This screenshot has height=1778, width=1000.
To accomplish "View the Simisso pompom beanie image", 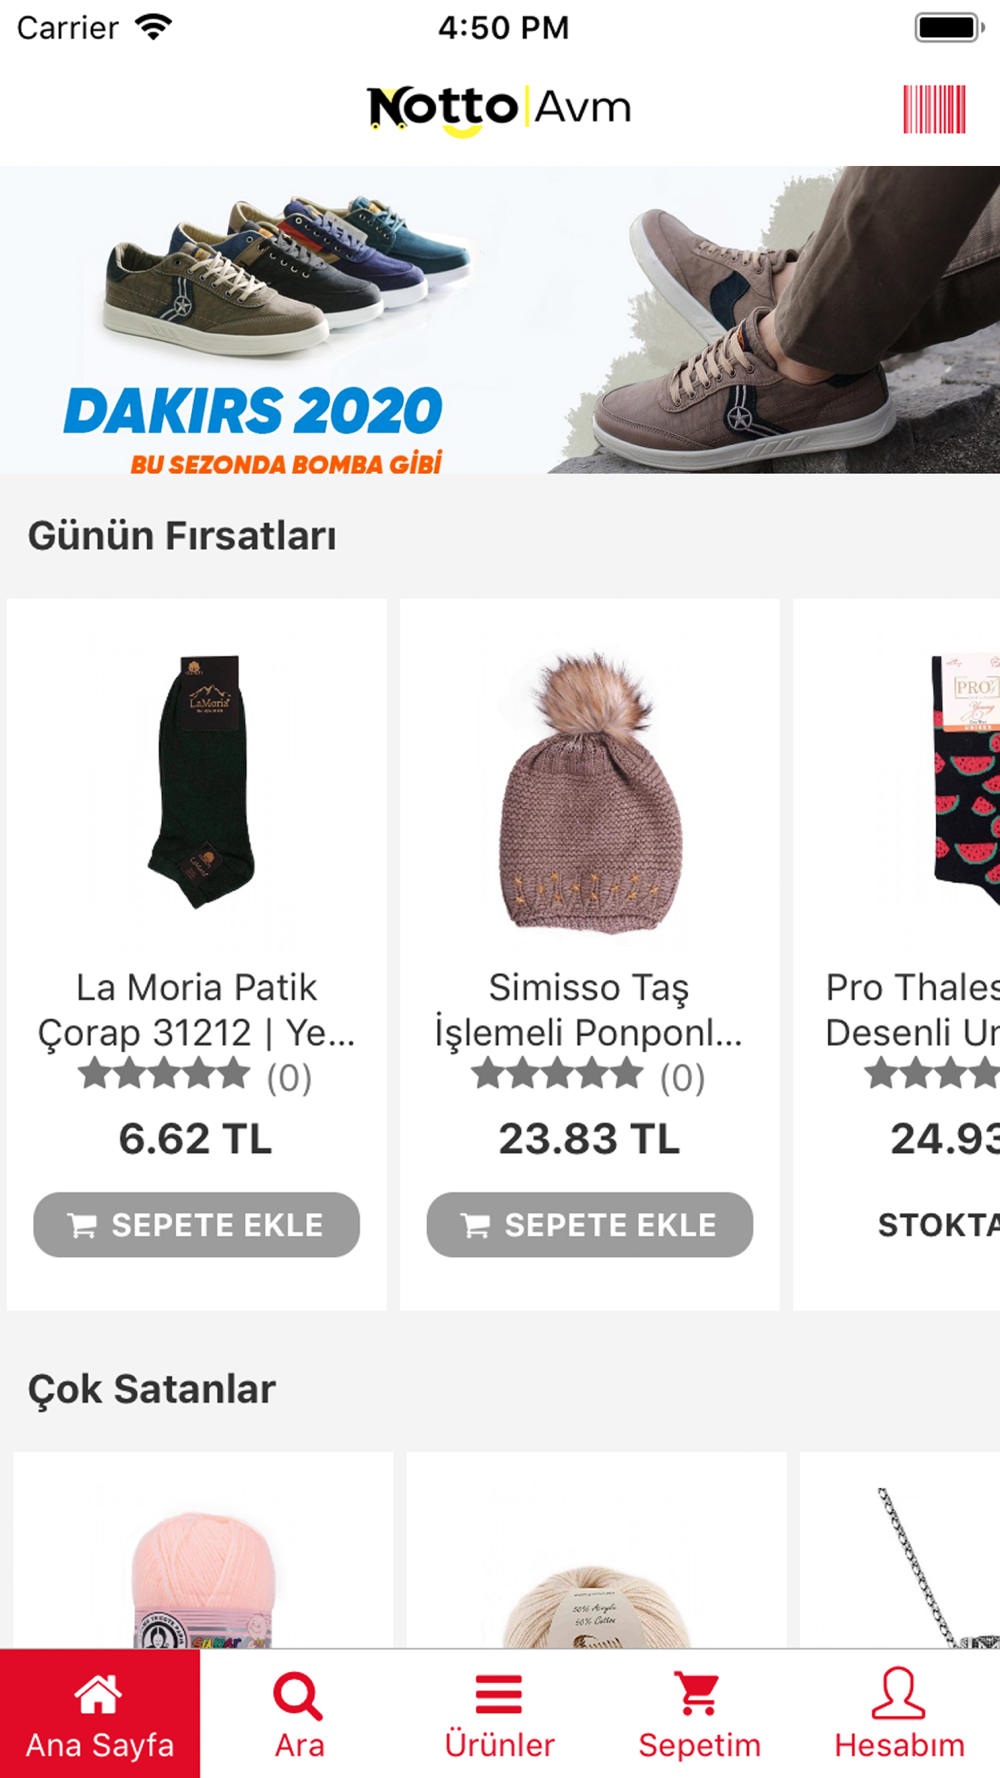I will click(590, 792).
